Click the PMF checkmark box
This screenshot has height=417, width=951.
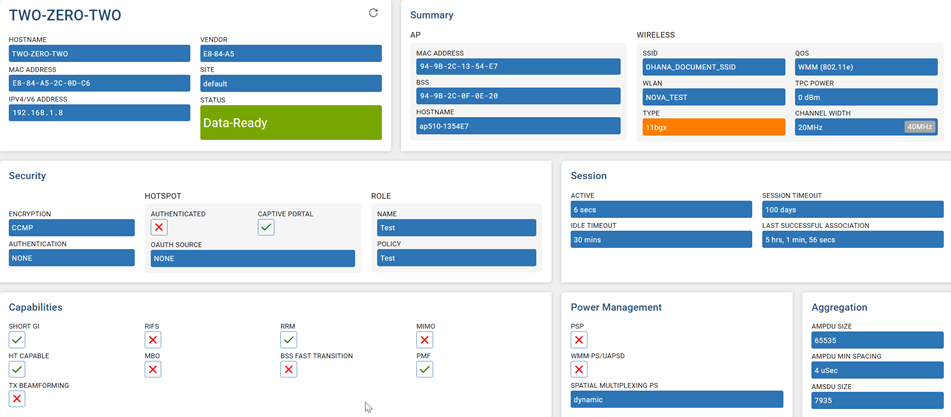(425, 370)
